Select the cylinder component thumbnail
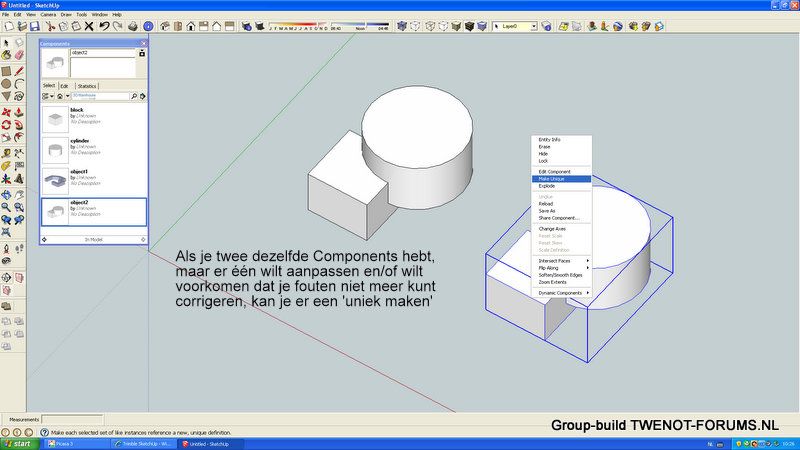The image size is (800, 450). coord(55,150)
